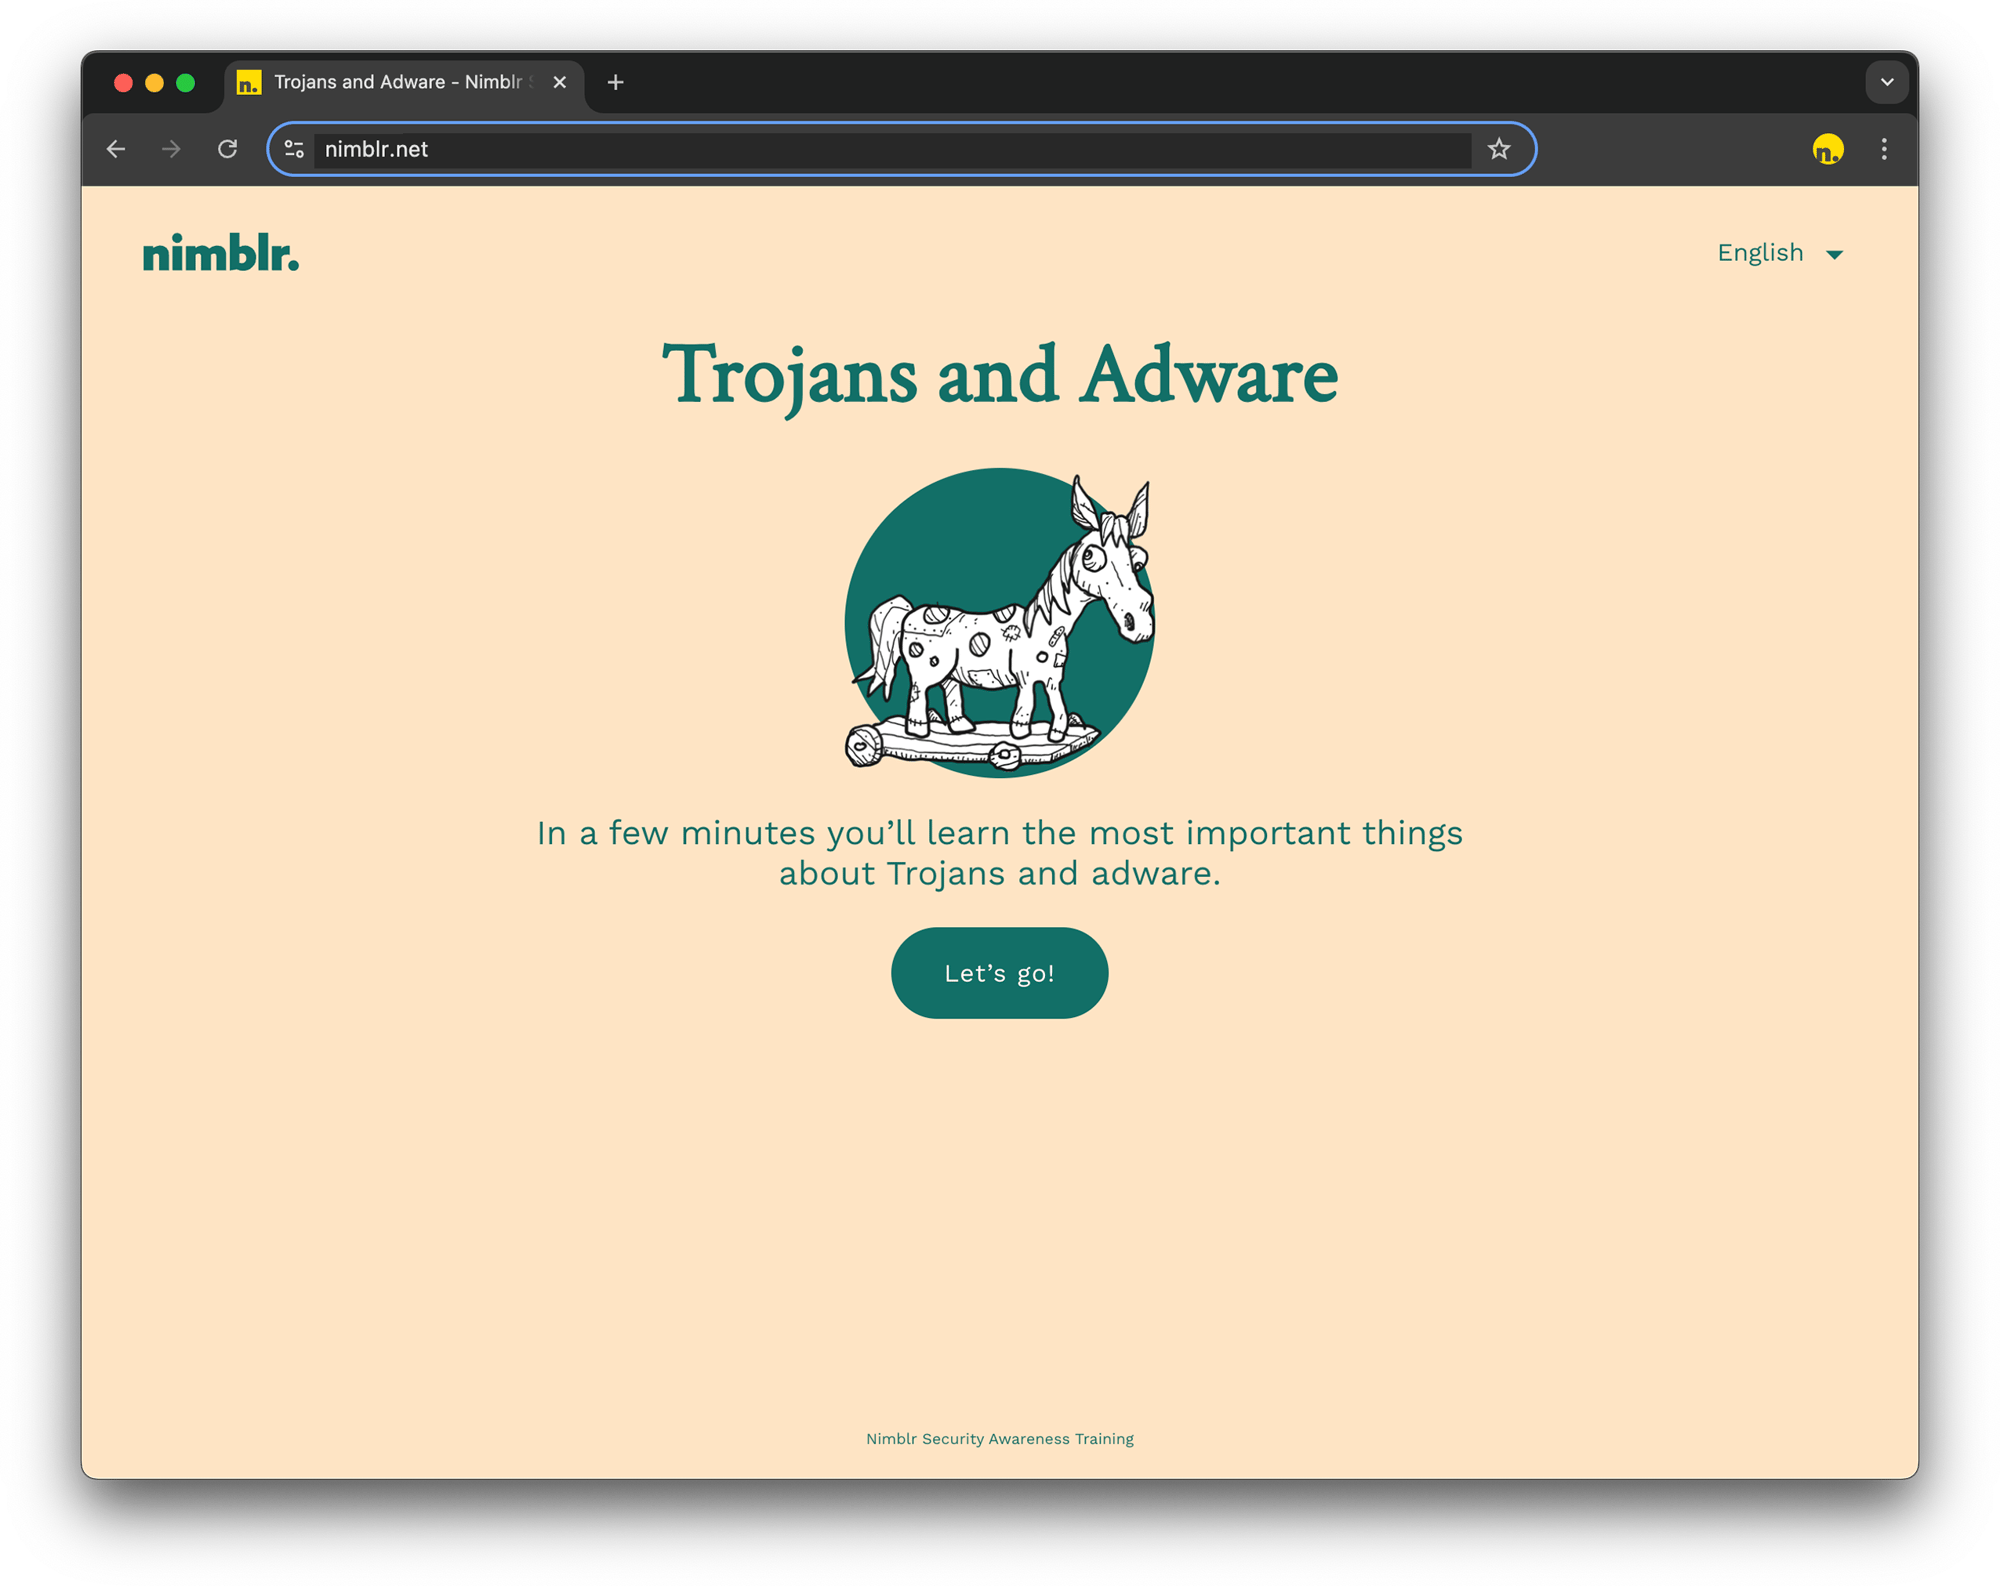Expand the tab search chevron
This screenshot has height=1586, width=2000.
(x=1887, y=82)
